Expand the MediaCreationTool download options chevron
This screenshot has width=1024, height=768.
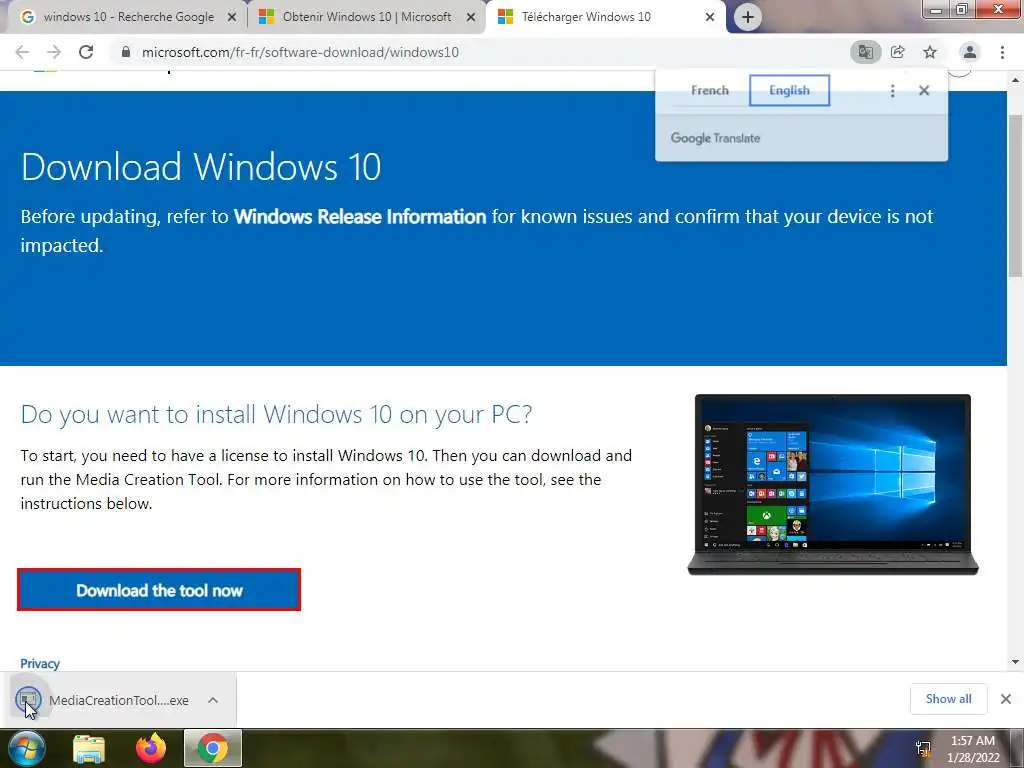click(213, 700)
